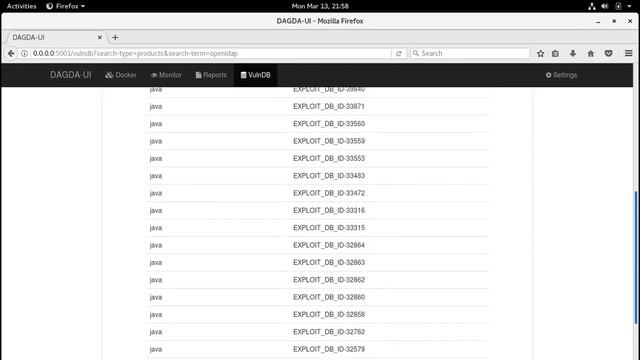
Task: Select the DAGDA-UI browser tab
Action: click(x=56, y=38)
